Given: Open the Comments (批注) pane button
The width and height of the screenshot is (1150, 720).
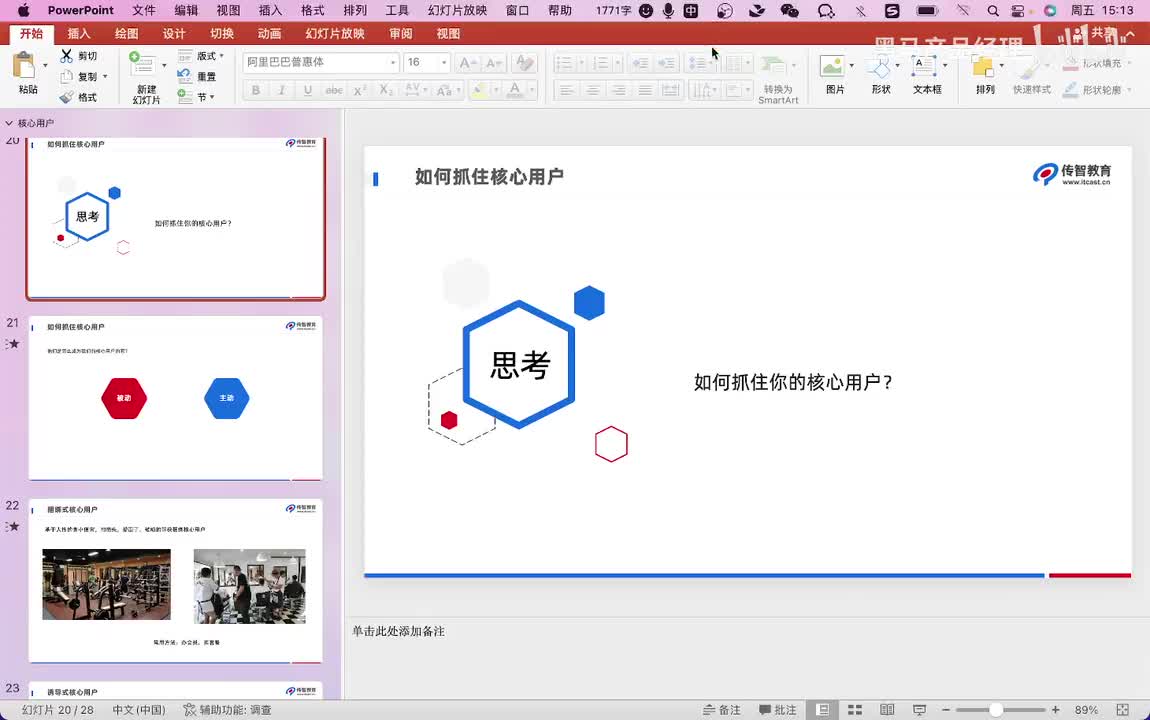Looking at the screenshot, I should pos(777,710).
